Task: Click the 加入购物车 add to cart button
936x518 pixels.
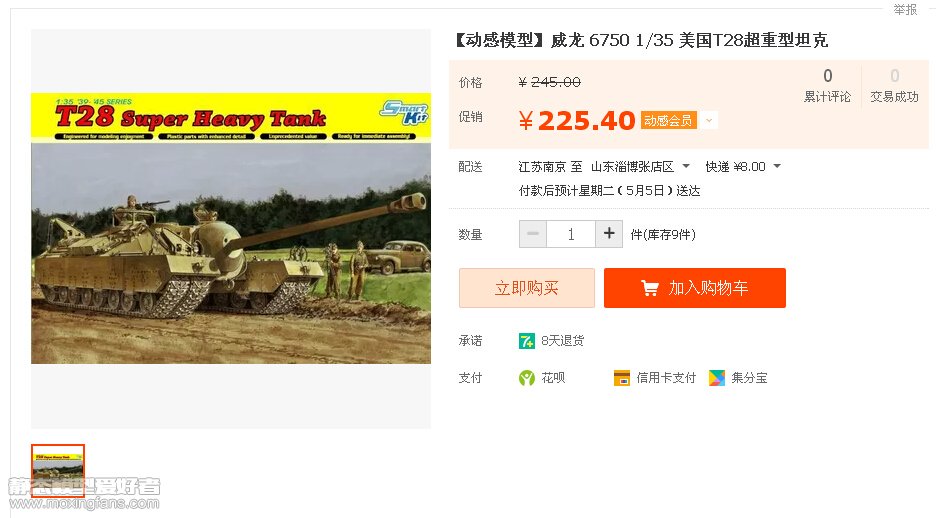Action: pyautogui.click(x=694, y=288)
